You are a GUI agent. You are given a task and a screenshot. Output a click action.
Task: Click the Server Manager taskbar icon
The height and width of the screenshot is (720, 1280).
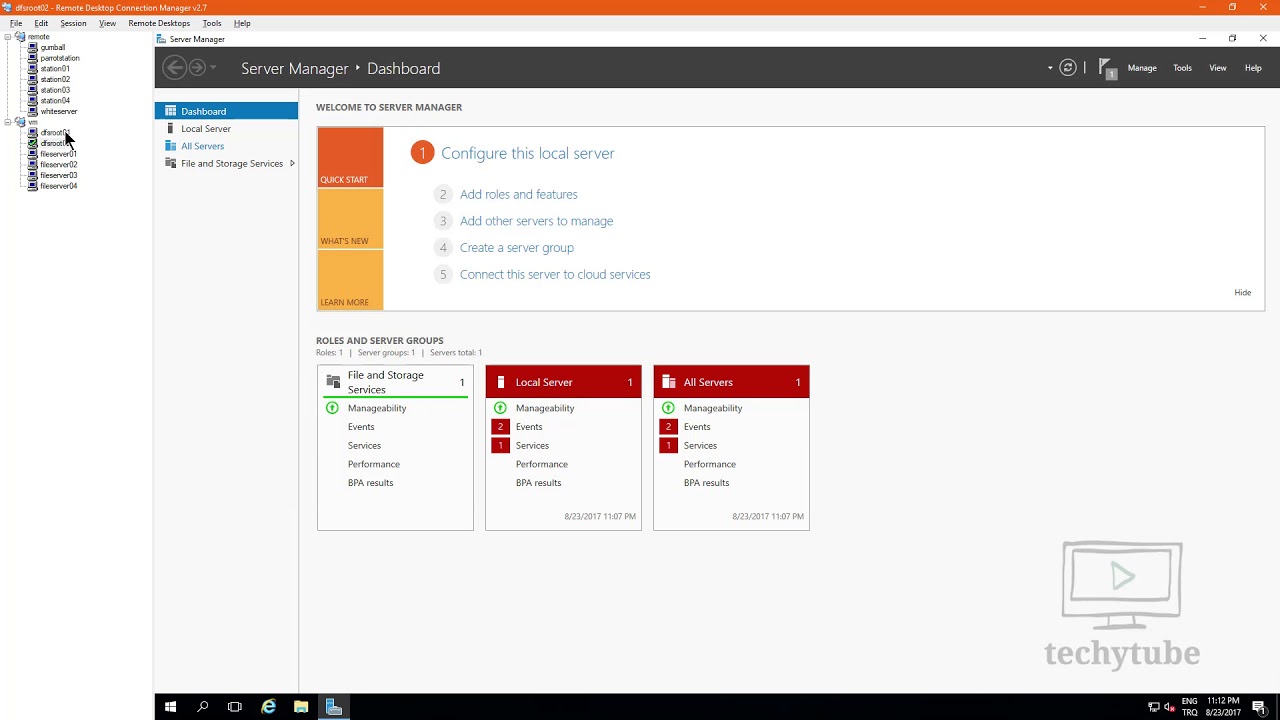pyautogui.click(x=334, y=707)
